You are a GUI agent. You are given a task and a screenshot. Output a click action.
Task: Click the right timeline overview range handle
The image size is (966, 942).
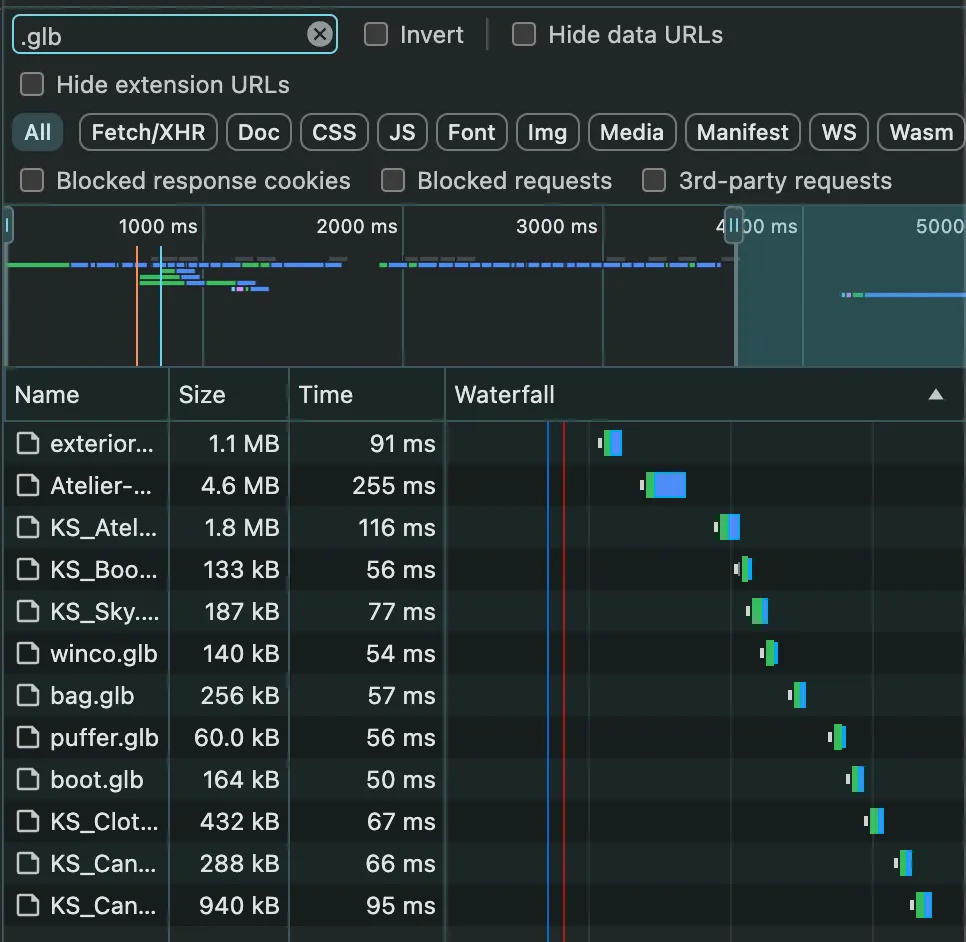(x=734, y=226)
